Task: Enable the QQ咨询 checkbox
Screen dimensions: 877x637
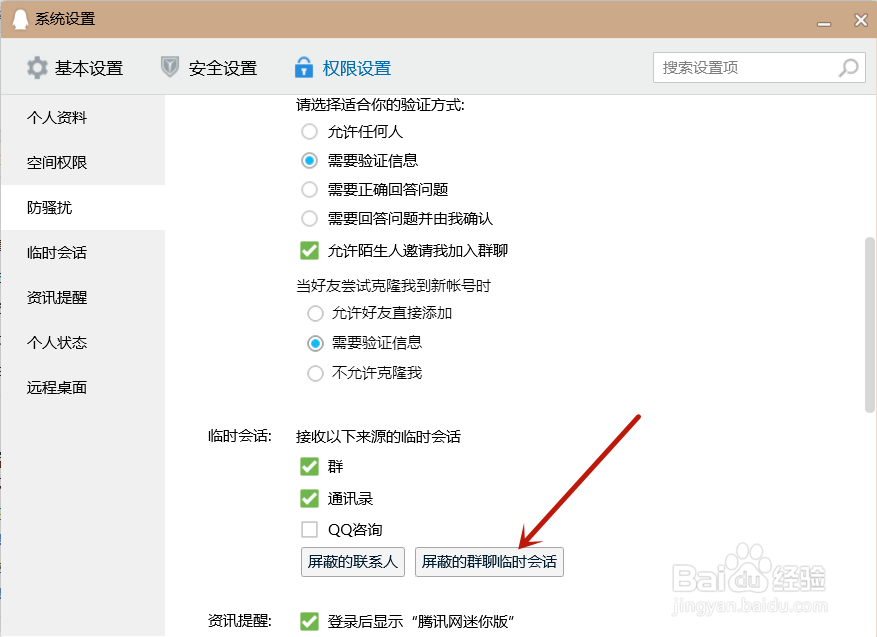Action: point(309,529)
